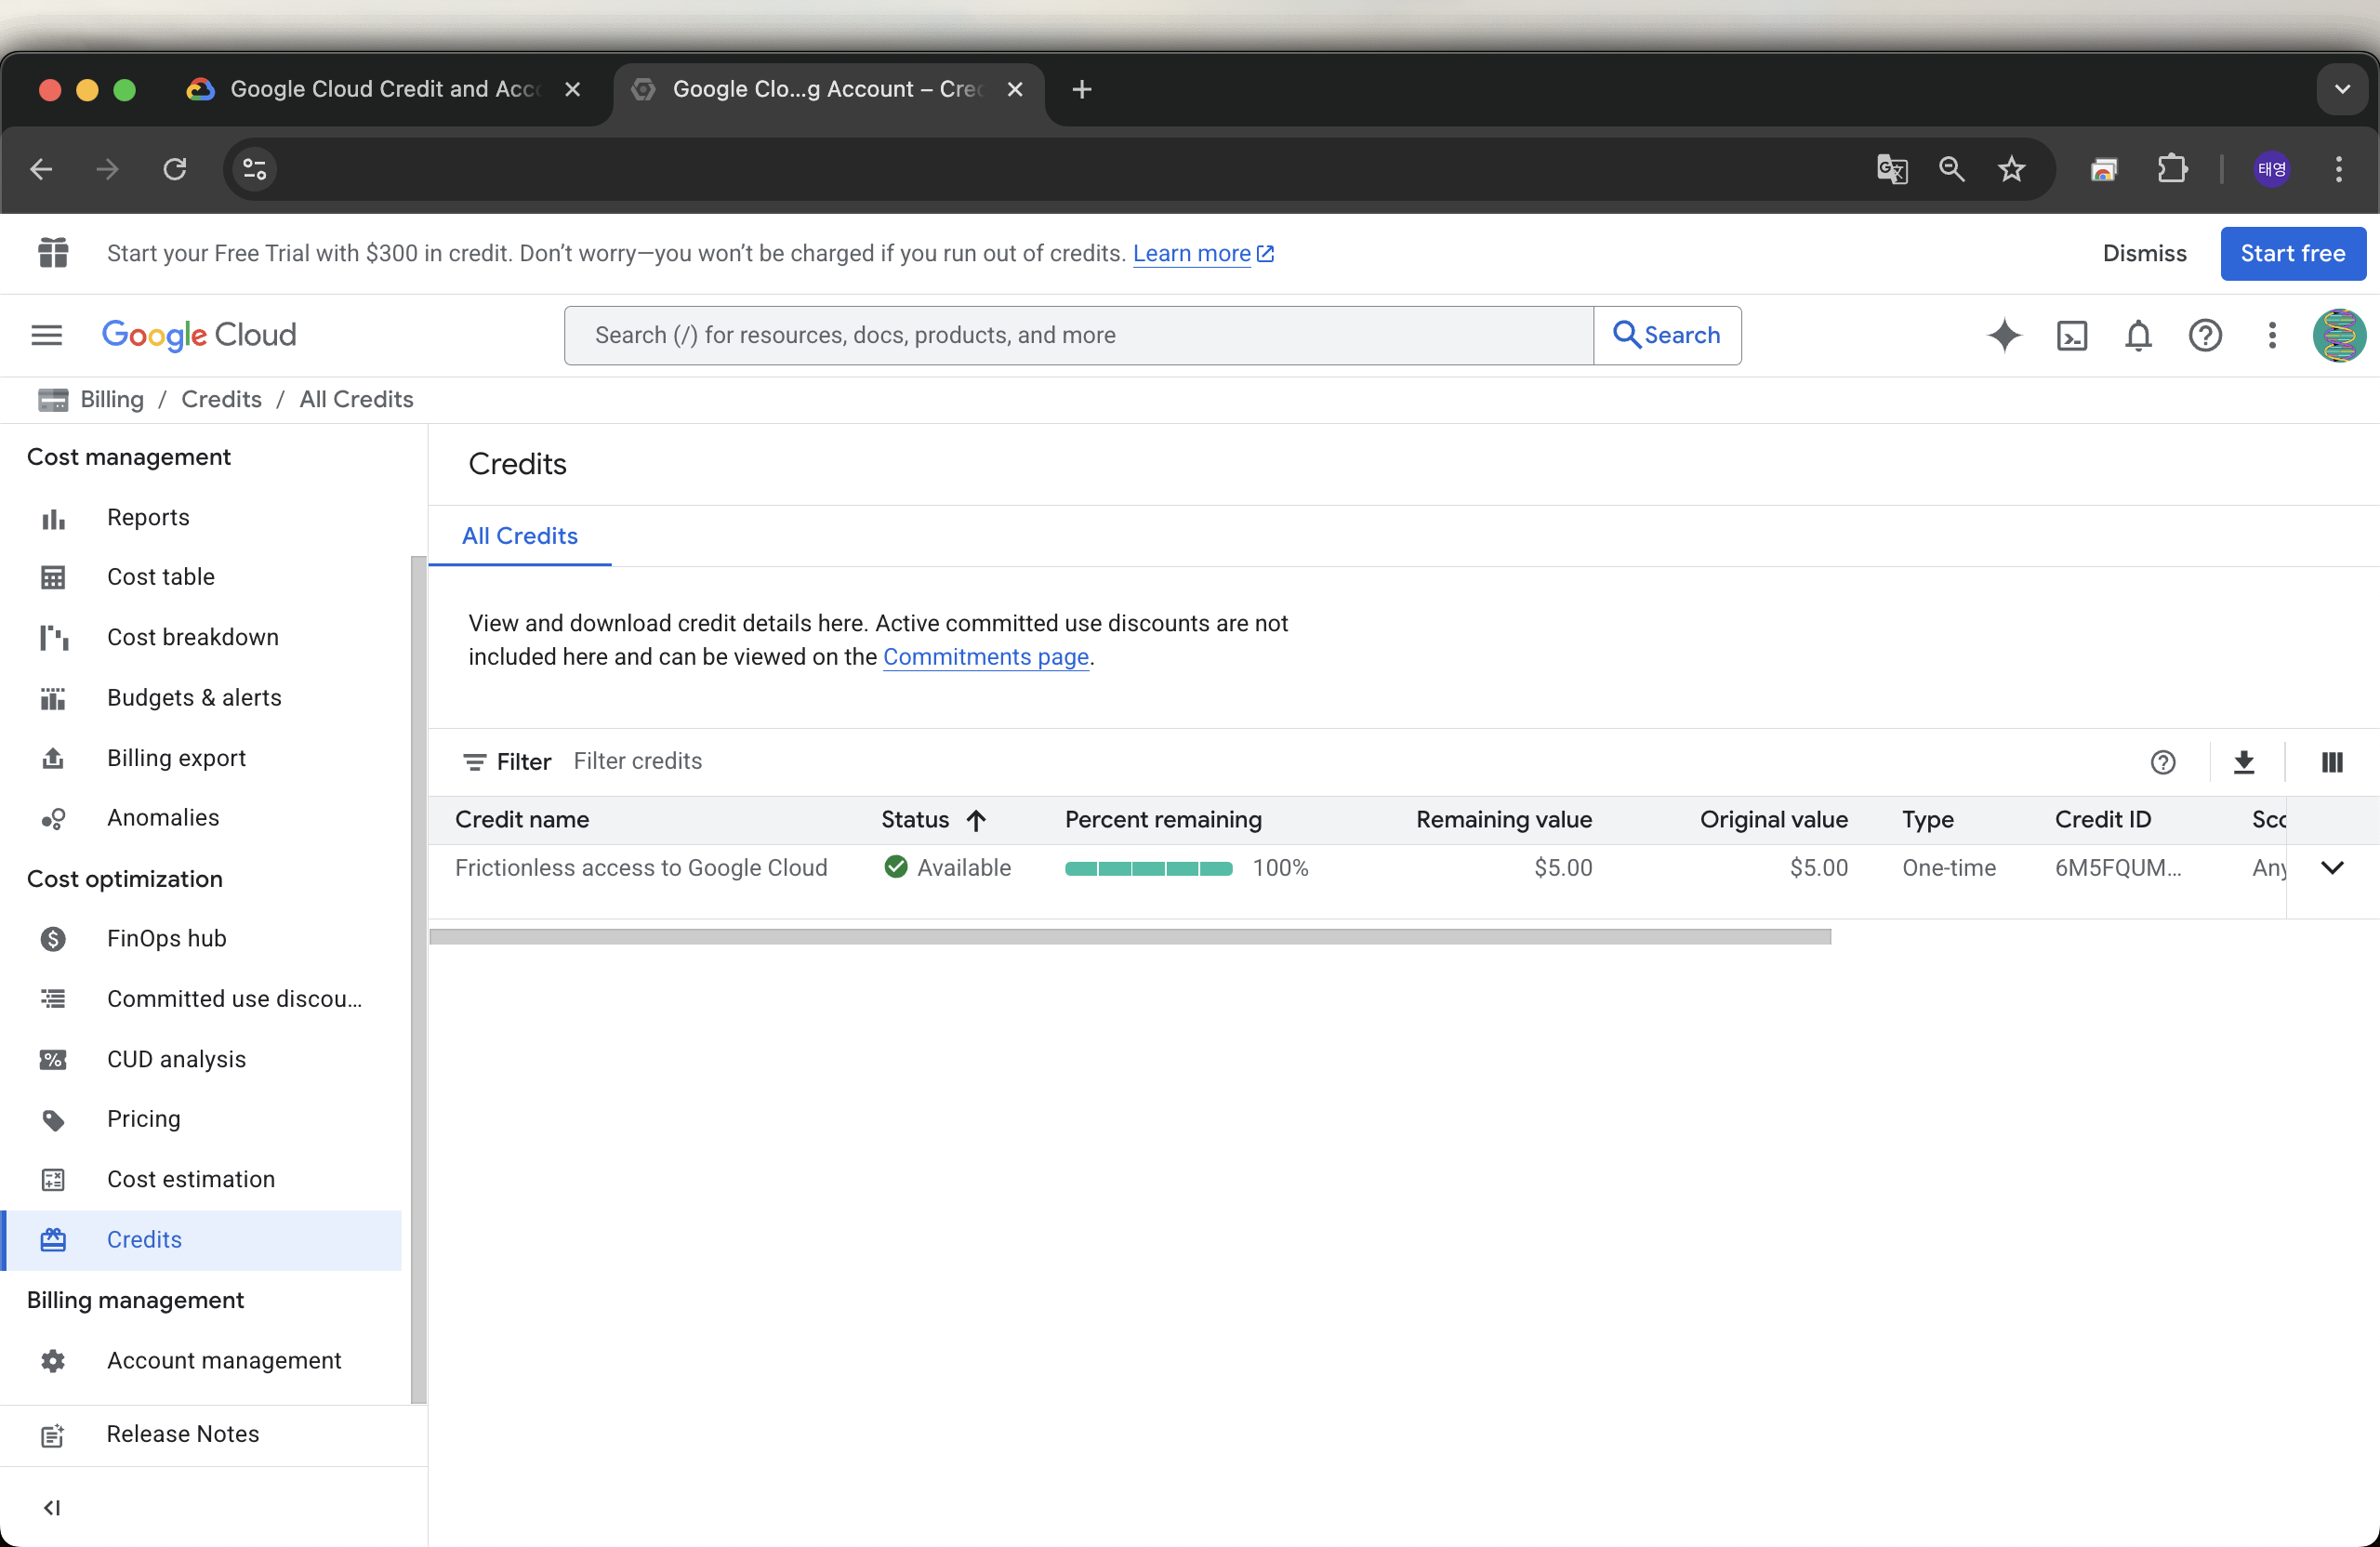Click the Google Cloud logo
The height and width of the screenshot is (1547, 2380).
coord(199,335)
